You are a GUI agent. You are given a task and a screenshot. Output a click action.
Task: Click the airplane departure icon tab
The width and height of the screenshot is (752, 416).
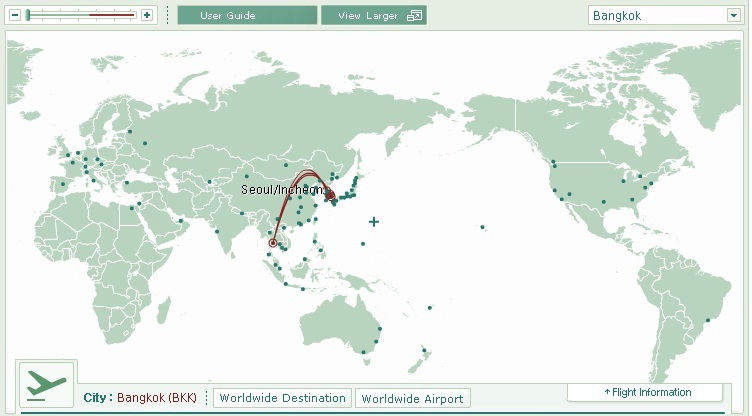pyautogui.click(x=46, y=385)
